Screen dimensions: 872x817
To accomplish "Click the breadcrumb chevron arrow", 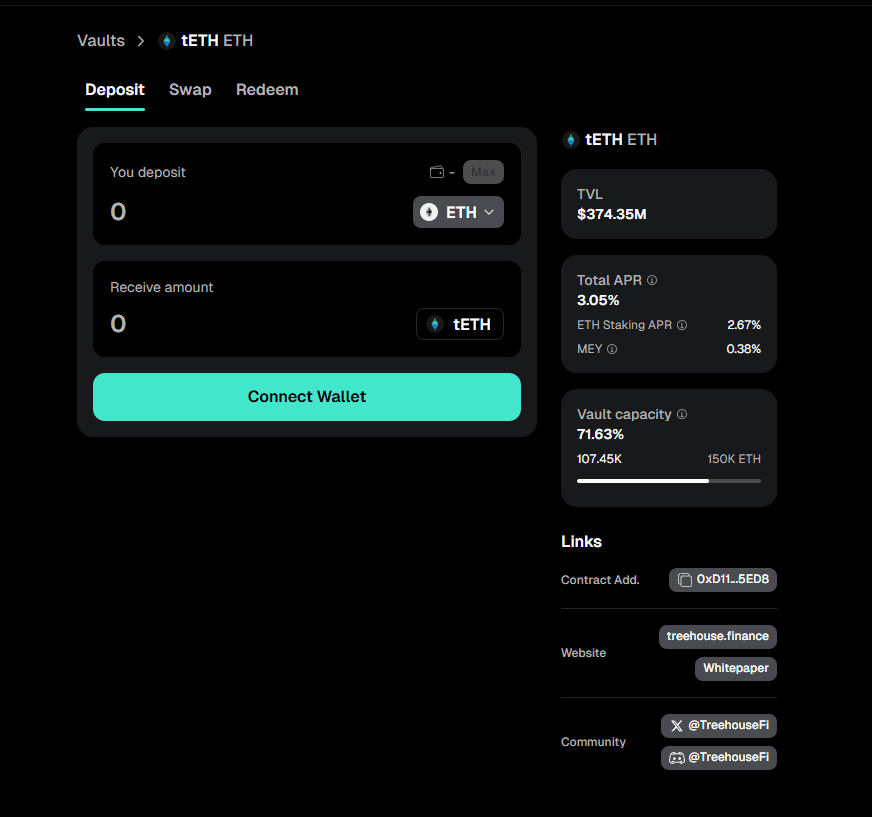I will click(141, 41).
